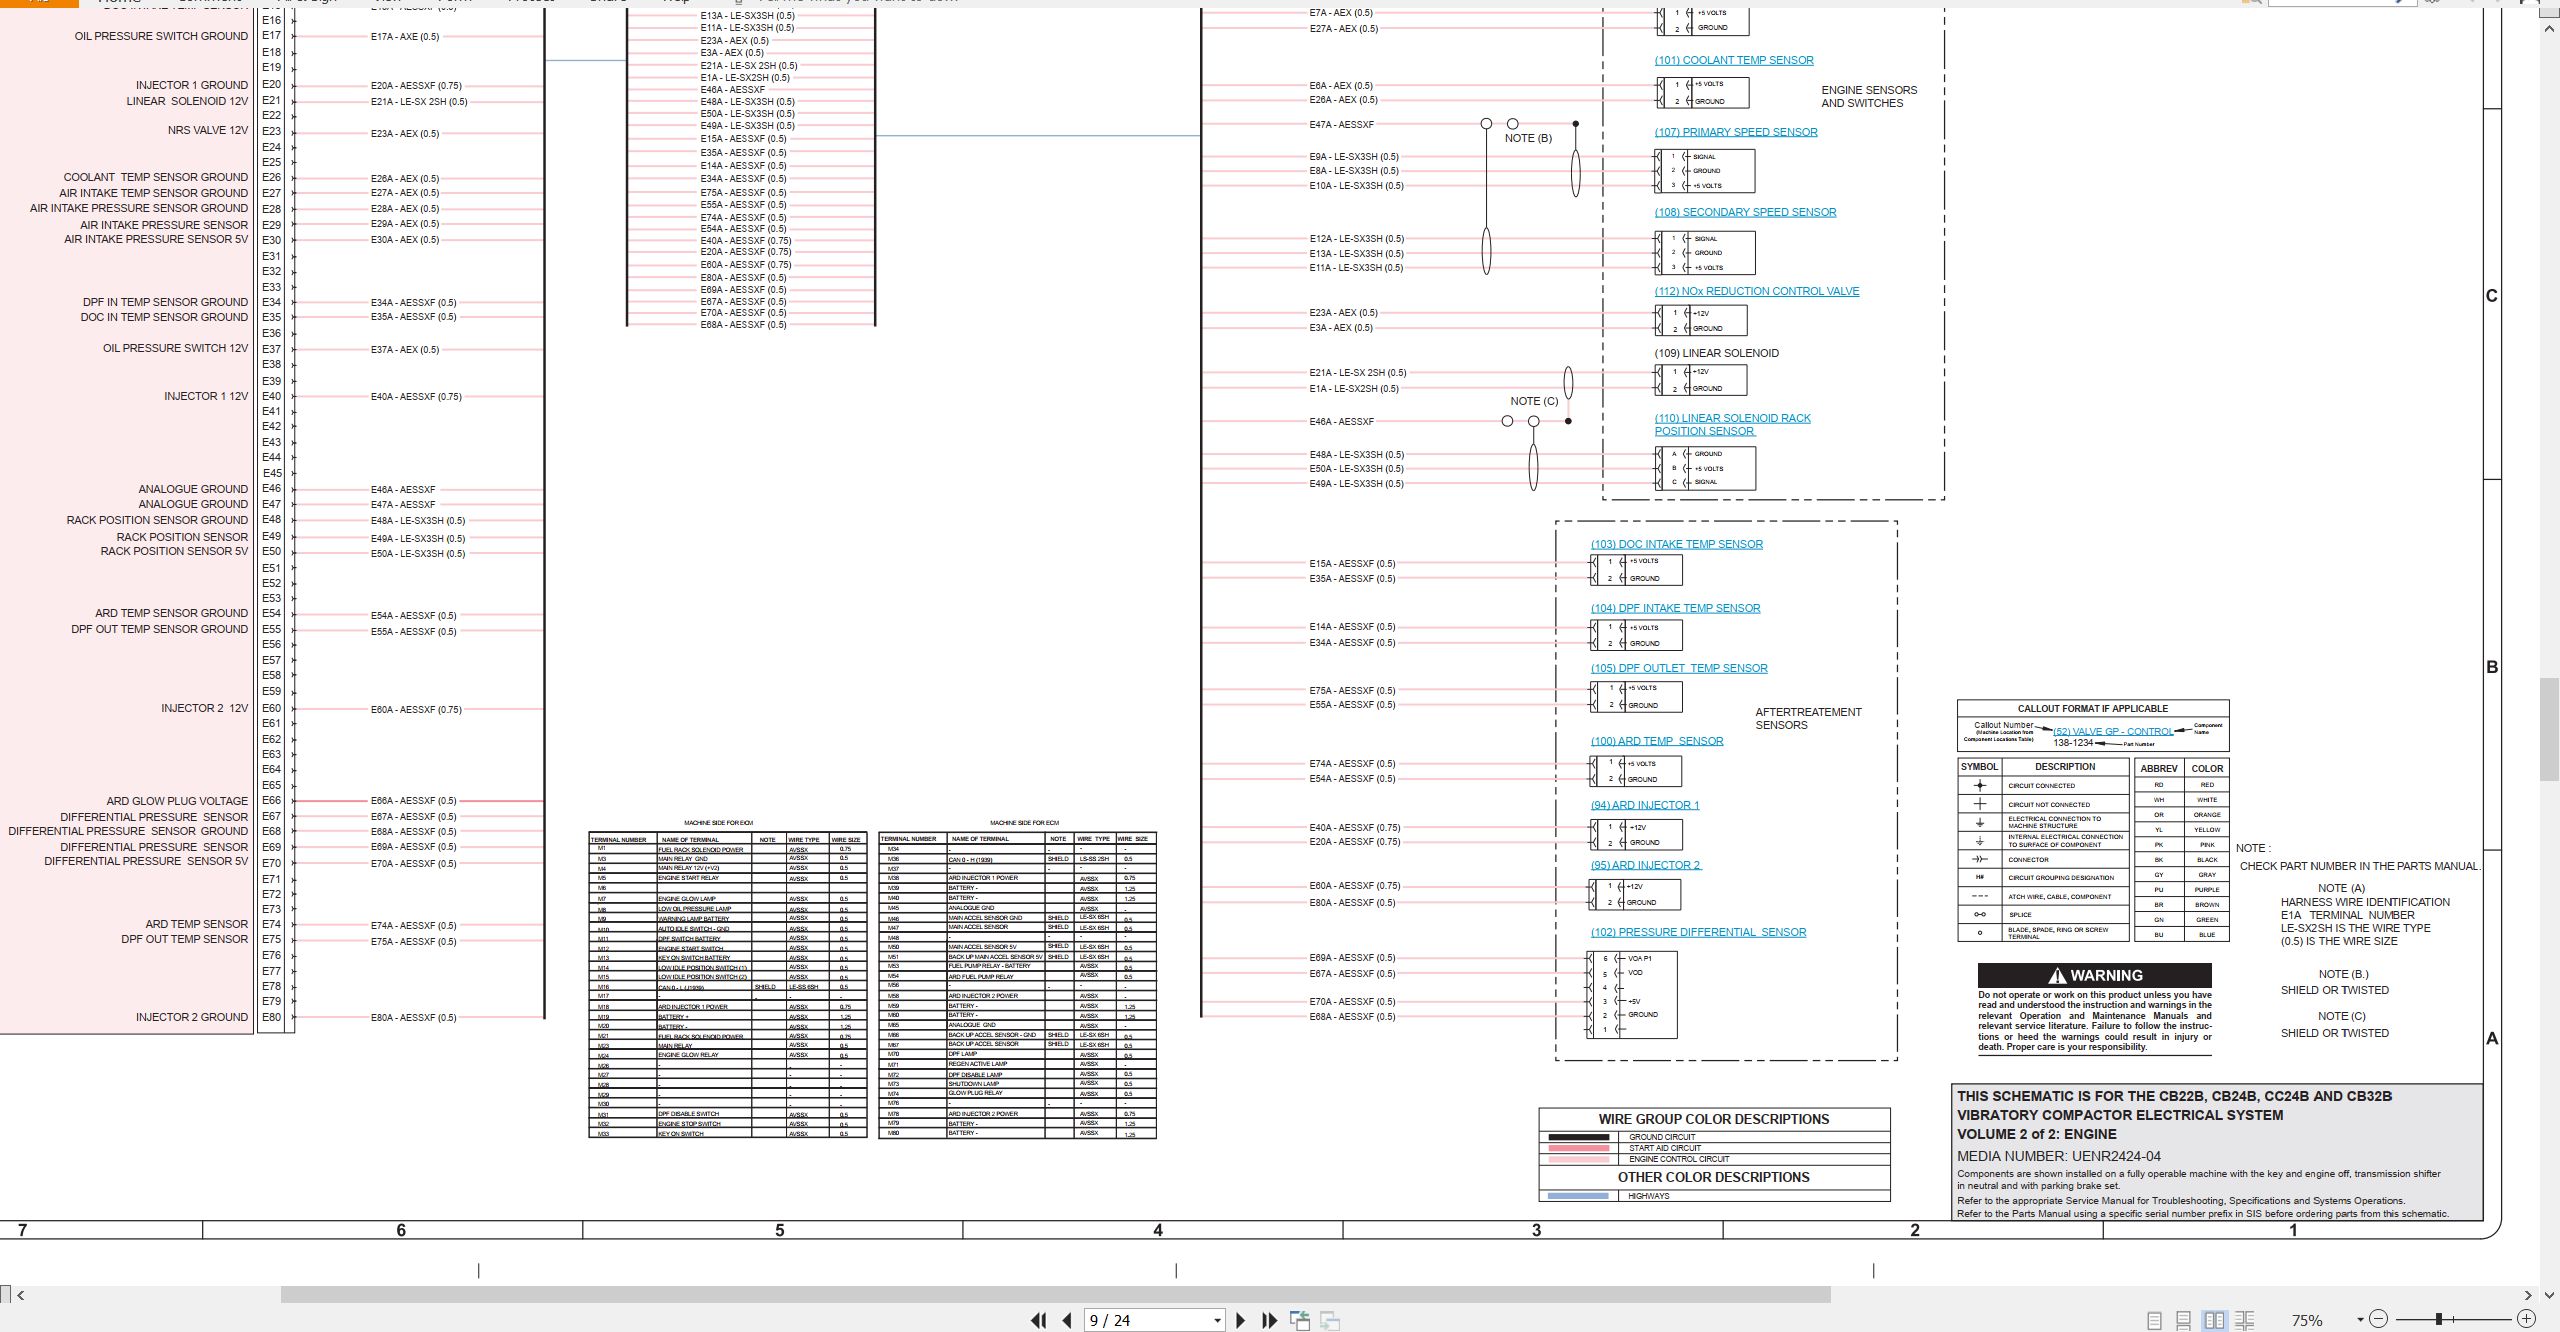Open the (102) PRESSURE DIFFERENTIAL SENSOR link
2560x1332 pixels.
pyautogui.click(x=1698, y=932)
